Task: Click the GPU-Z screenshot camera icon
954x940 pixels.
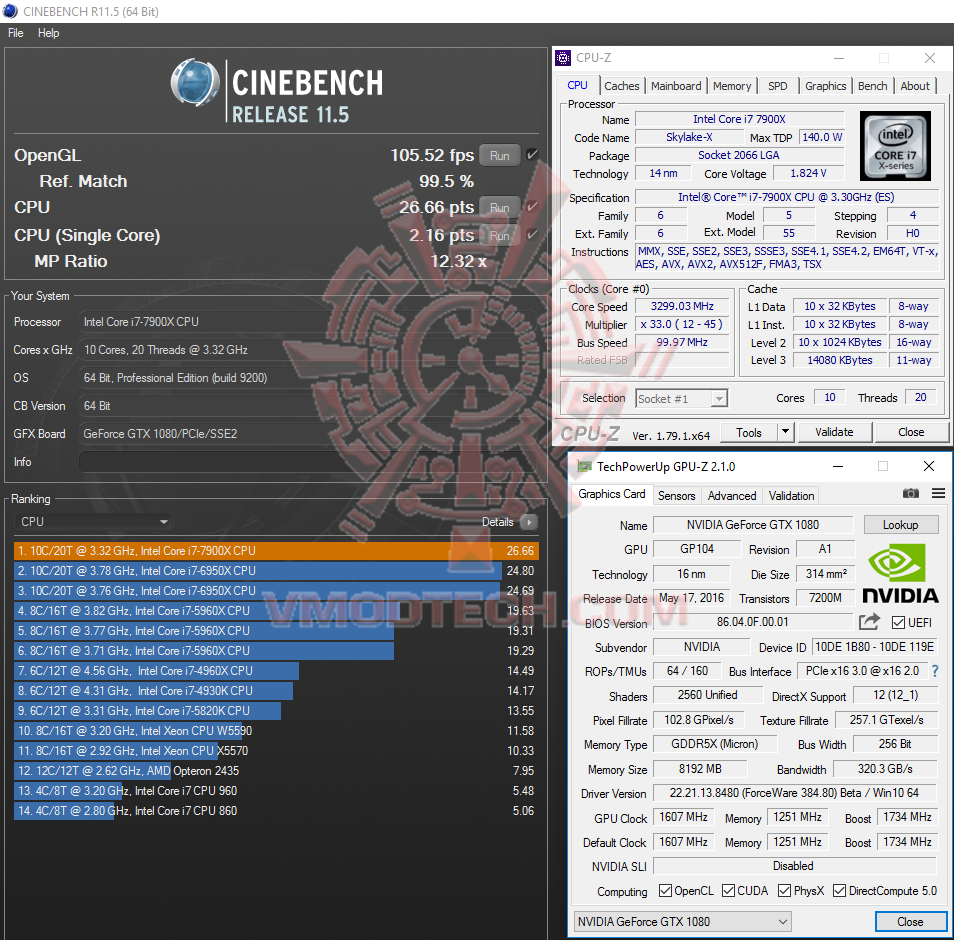Action: (x=910, y=493)
